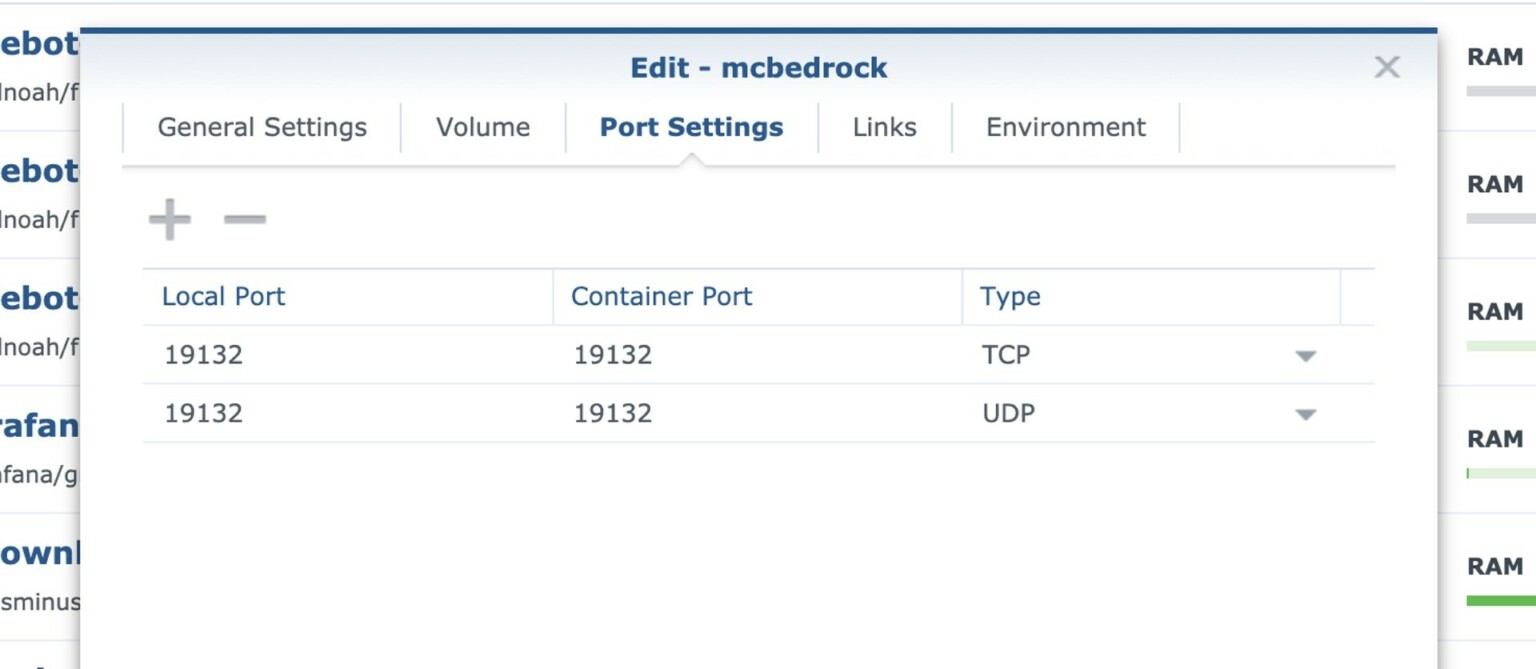The width and height of the screenshot is (1536, 669).
Task: Open the Environment tab
Action: point(1066,127)
